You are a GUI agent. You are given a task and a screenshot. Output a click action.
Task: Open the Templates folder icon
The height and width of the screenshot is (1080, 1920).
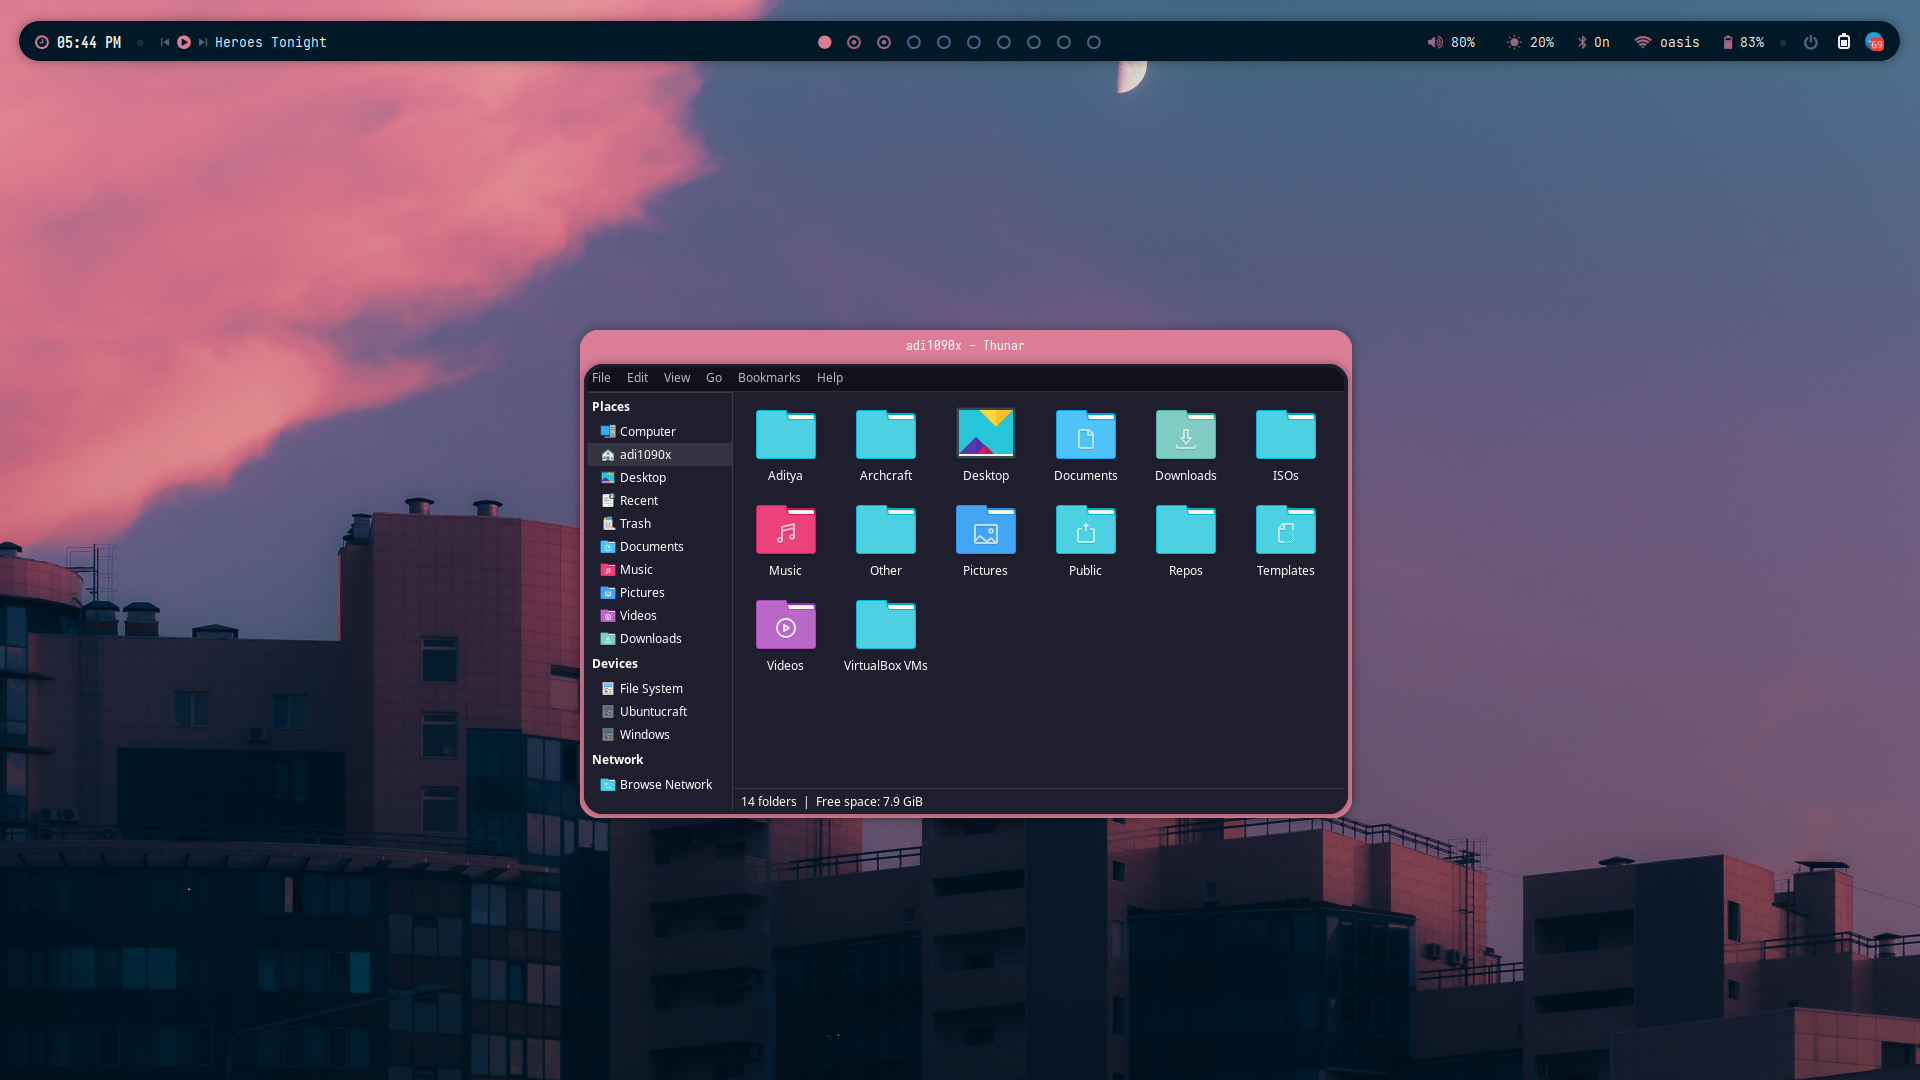coord(1285,531)
